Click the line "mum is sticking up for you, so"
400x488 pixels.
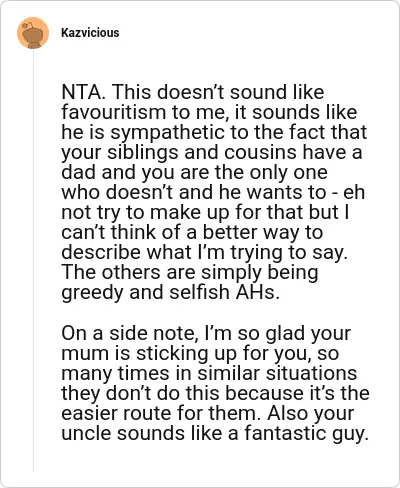[200, 353]
